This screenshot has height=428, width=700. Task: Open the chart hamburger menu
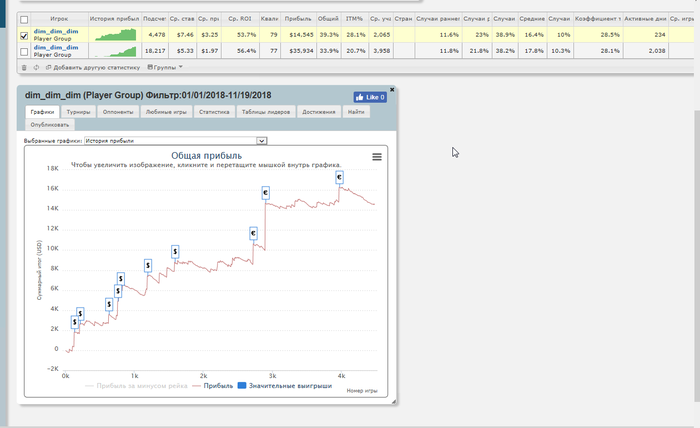[377, 157]
